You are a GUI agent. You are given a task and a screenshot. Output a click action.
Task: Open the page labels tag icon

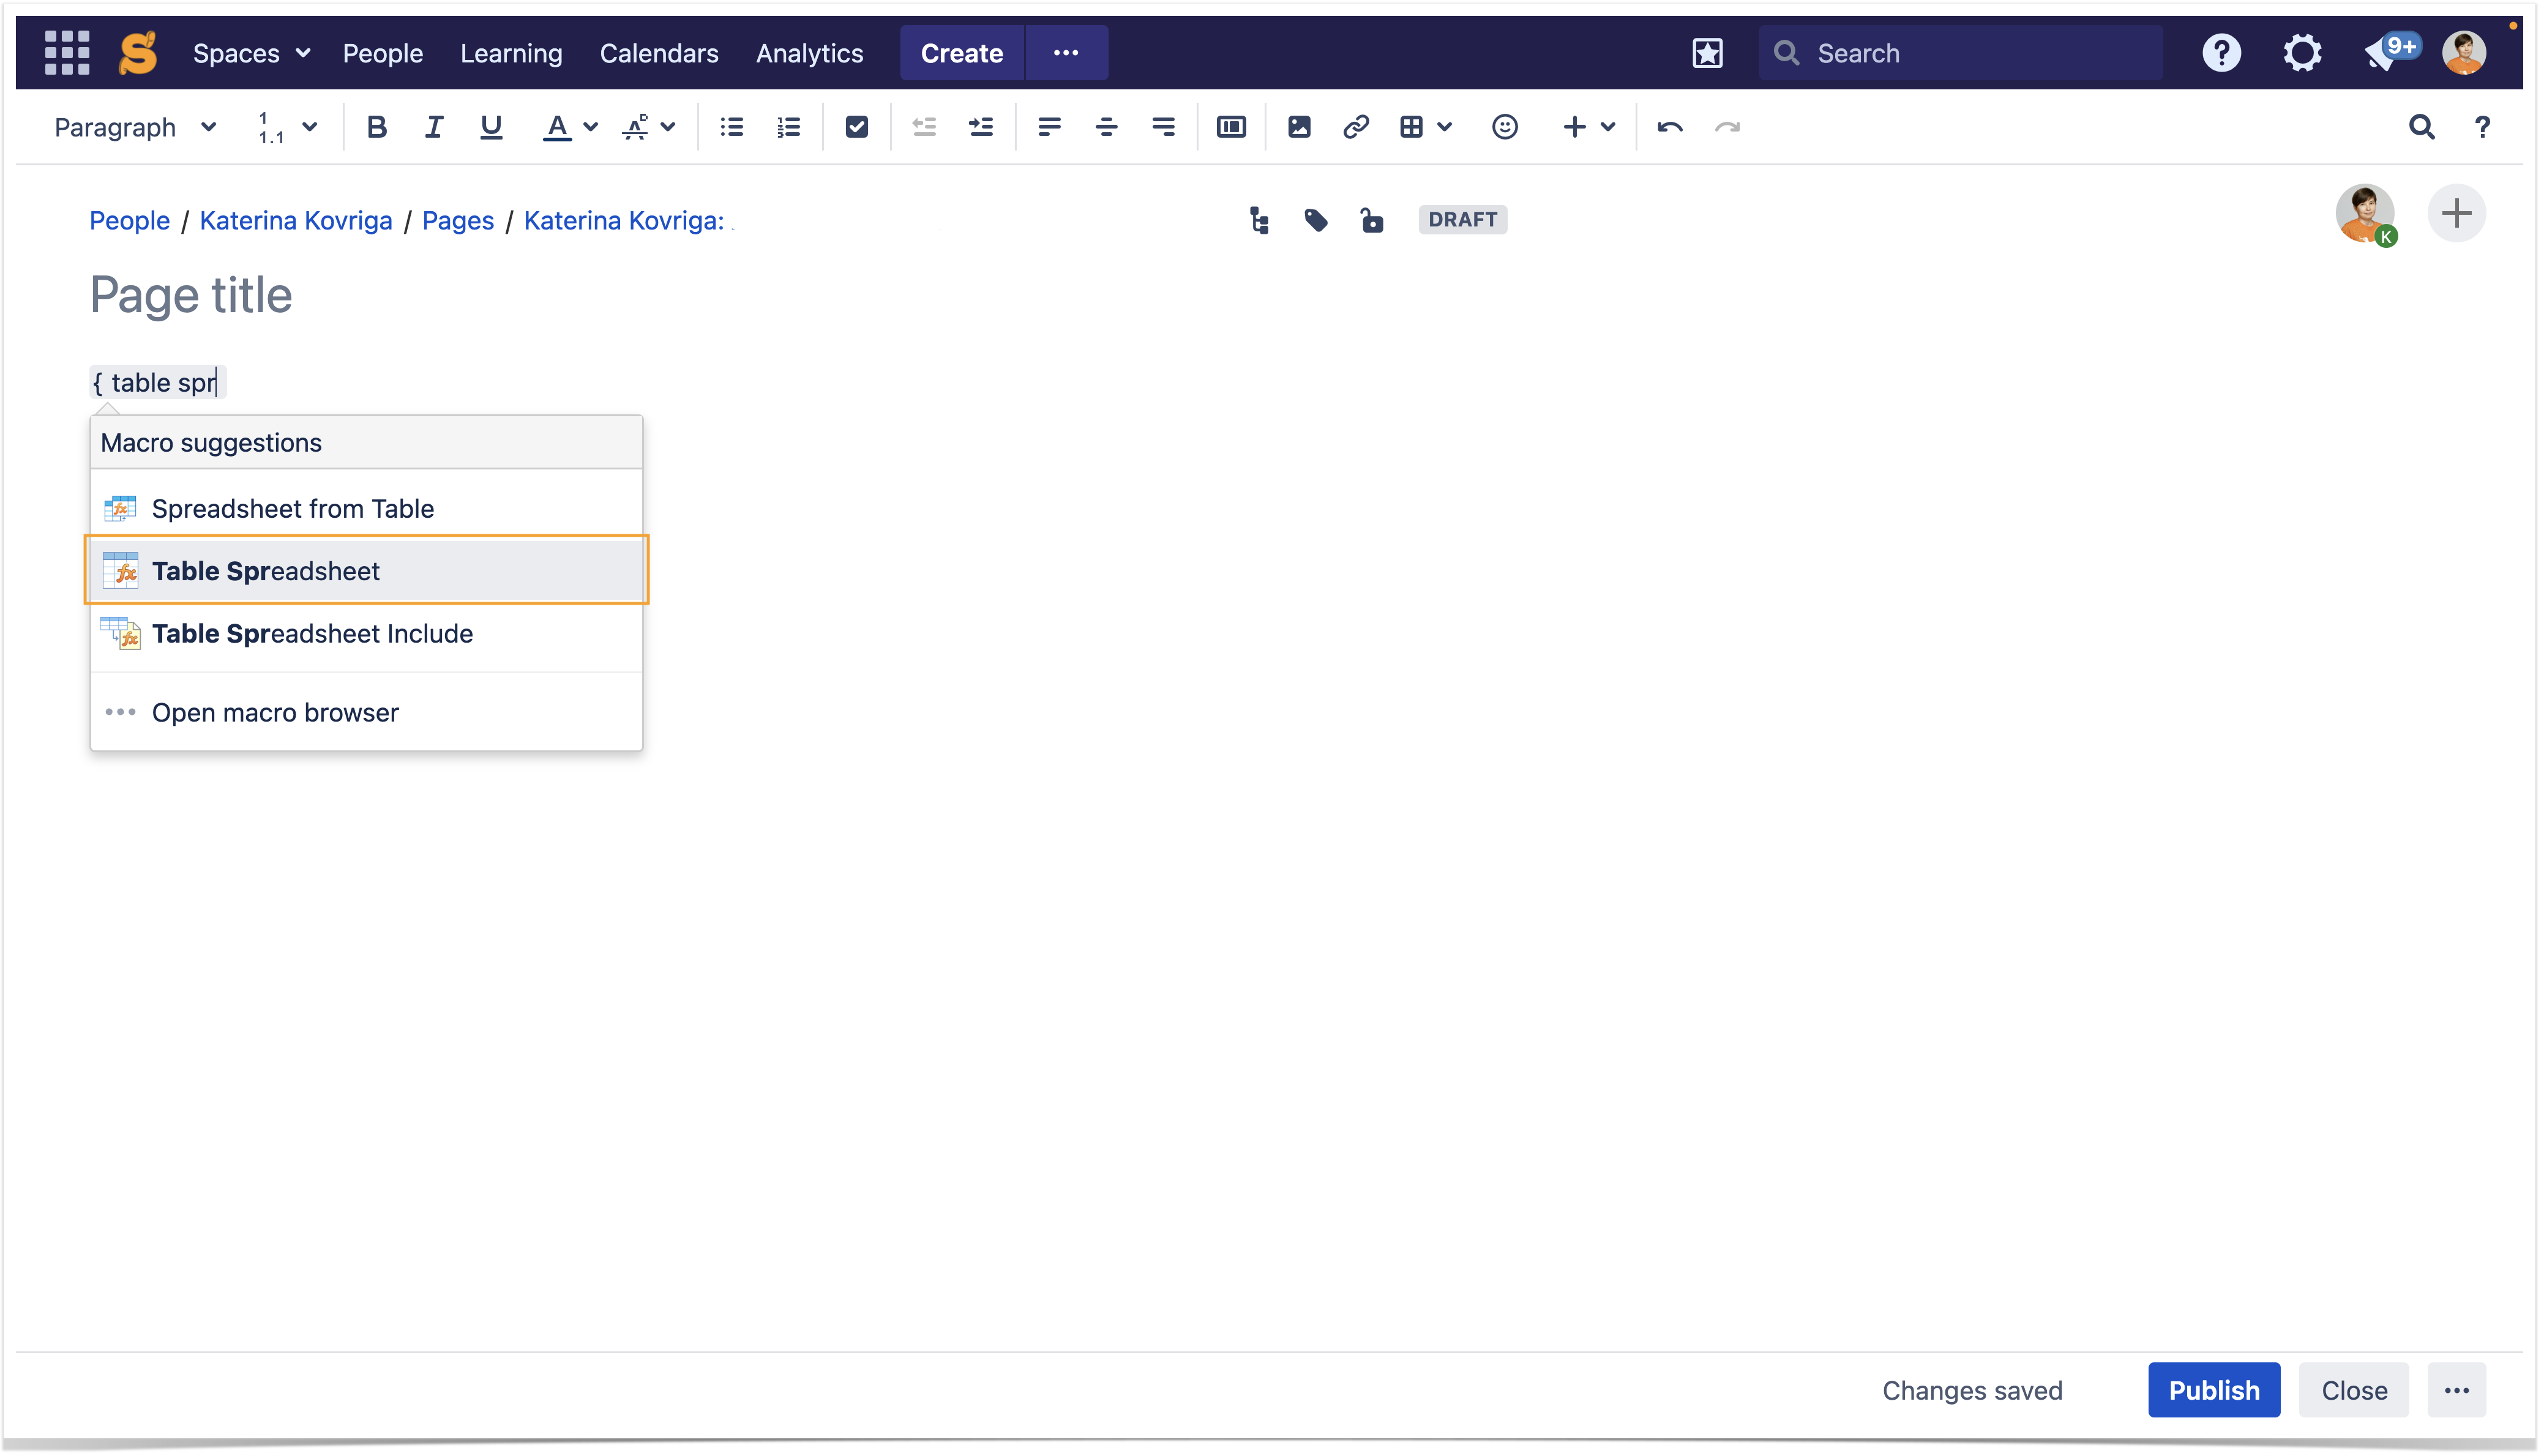(x=1316, y=220)
